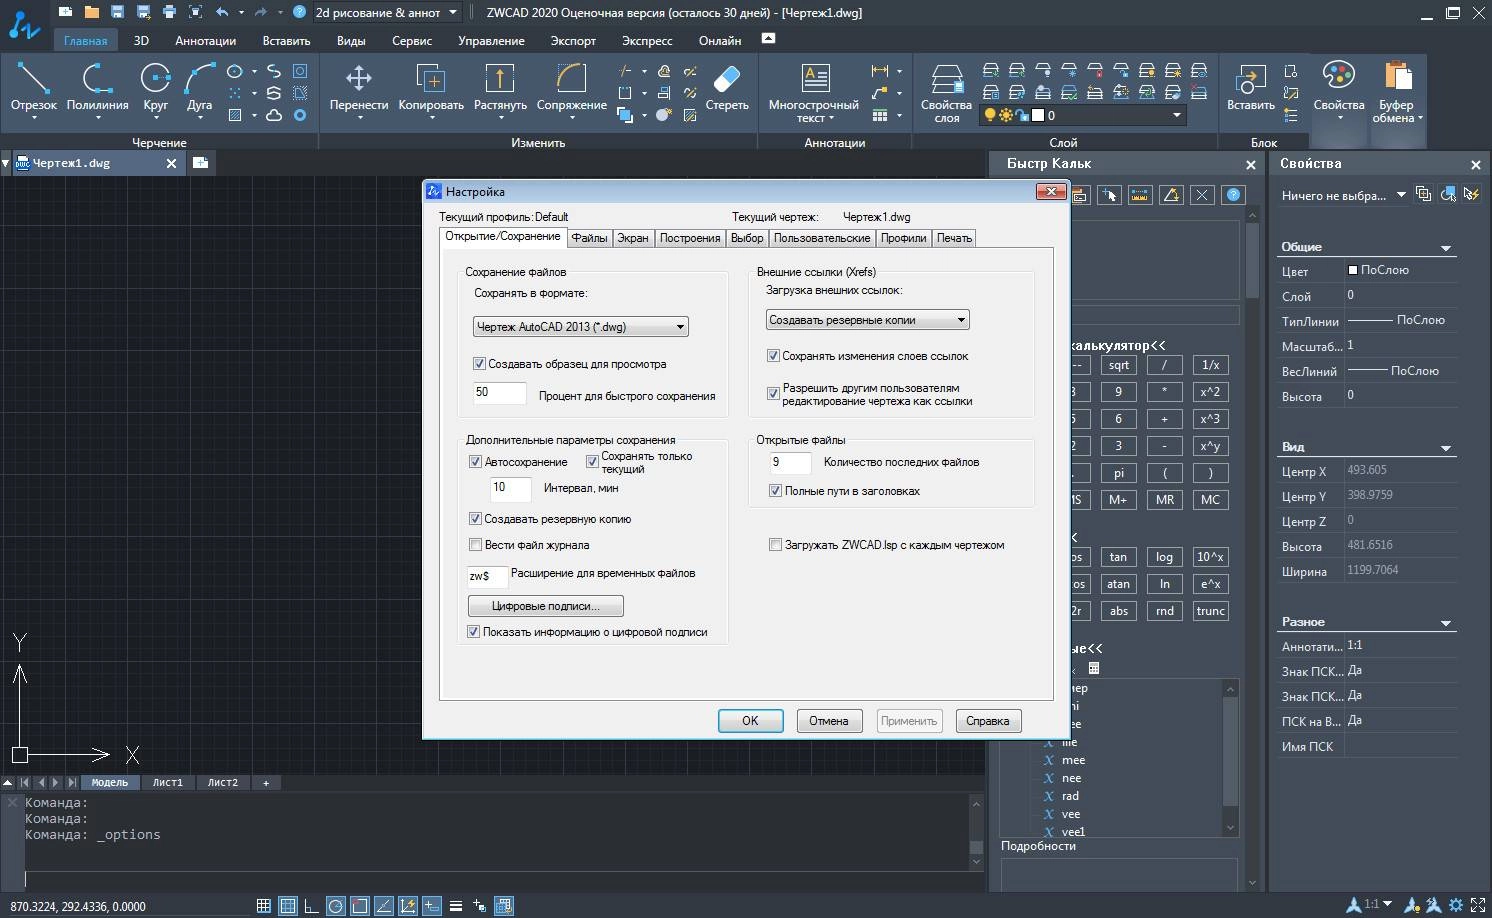
Task: Select the Отрезок line tool
Action: click(x=33, y=88)
